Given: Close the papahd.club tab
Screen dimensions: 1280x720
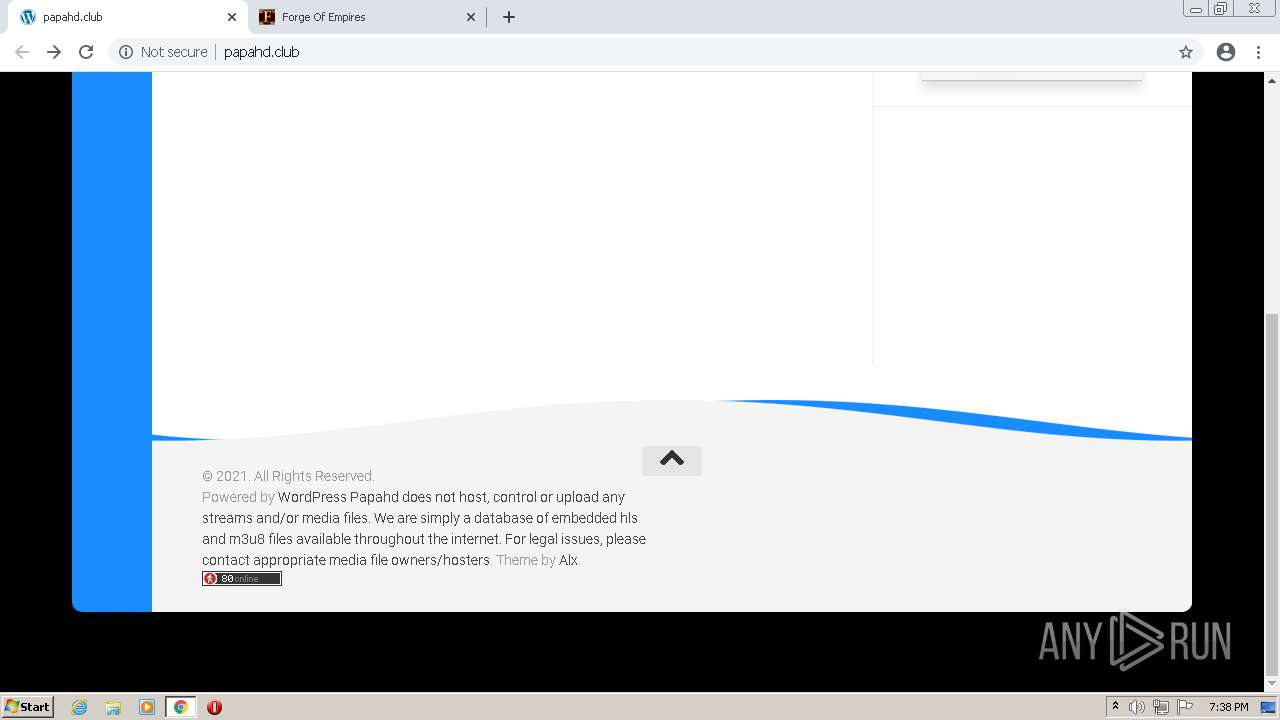Looking at the screenshot, I should [x=231, y=17].
